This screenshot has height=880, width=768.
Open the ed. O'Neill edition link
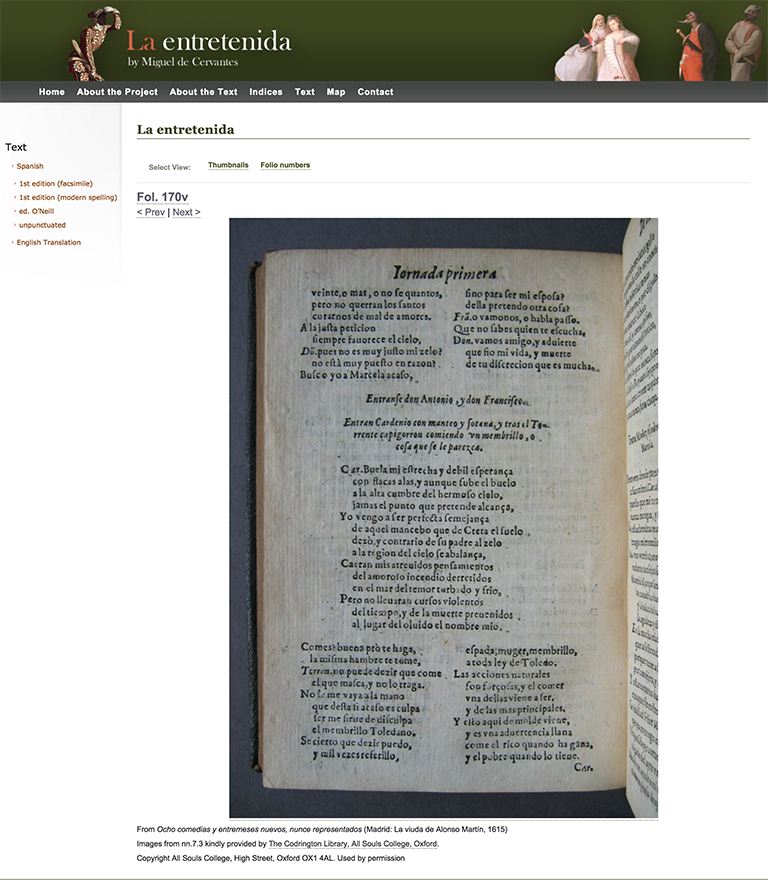36,212
